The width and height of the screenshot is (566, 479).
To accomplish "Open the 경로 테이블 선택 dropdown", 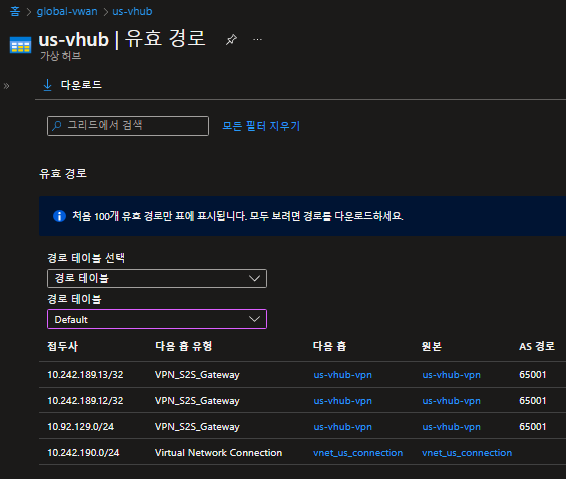I will pyautogui.click(x=157, y=278).
